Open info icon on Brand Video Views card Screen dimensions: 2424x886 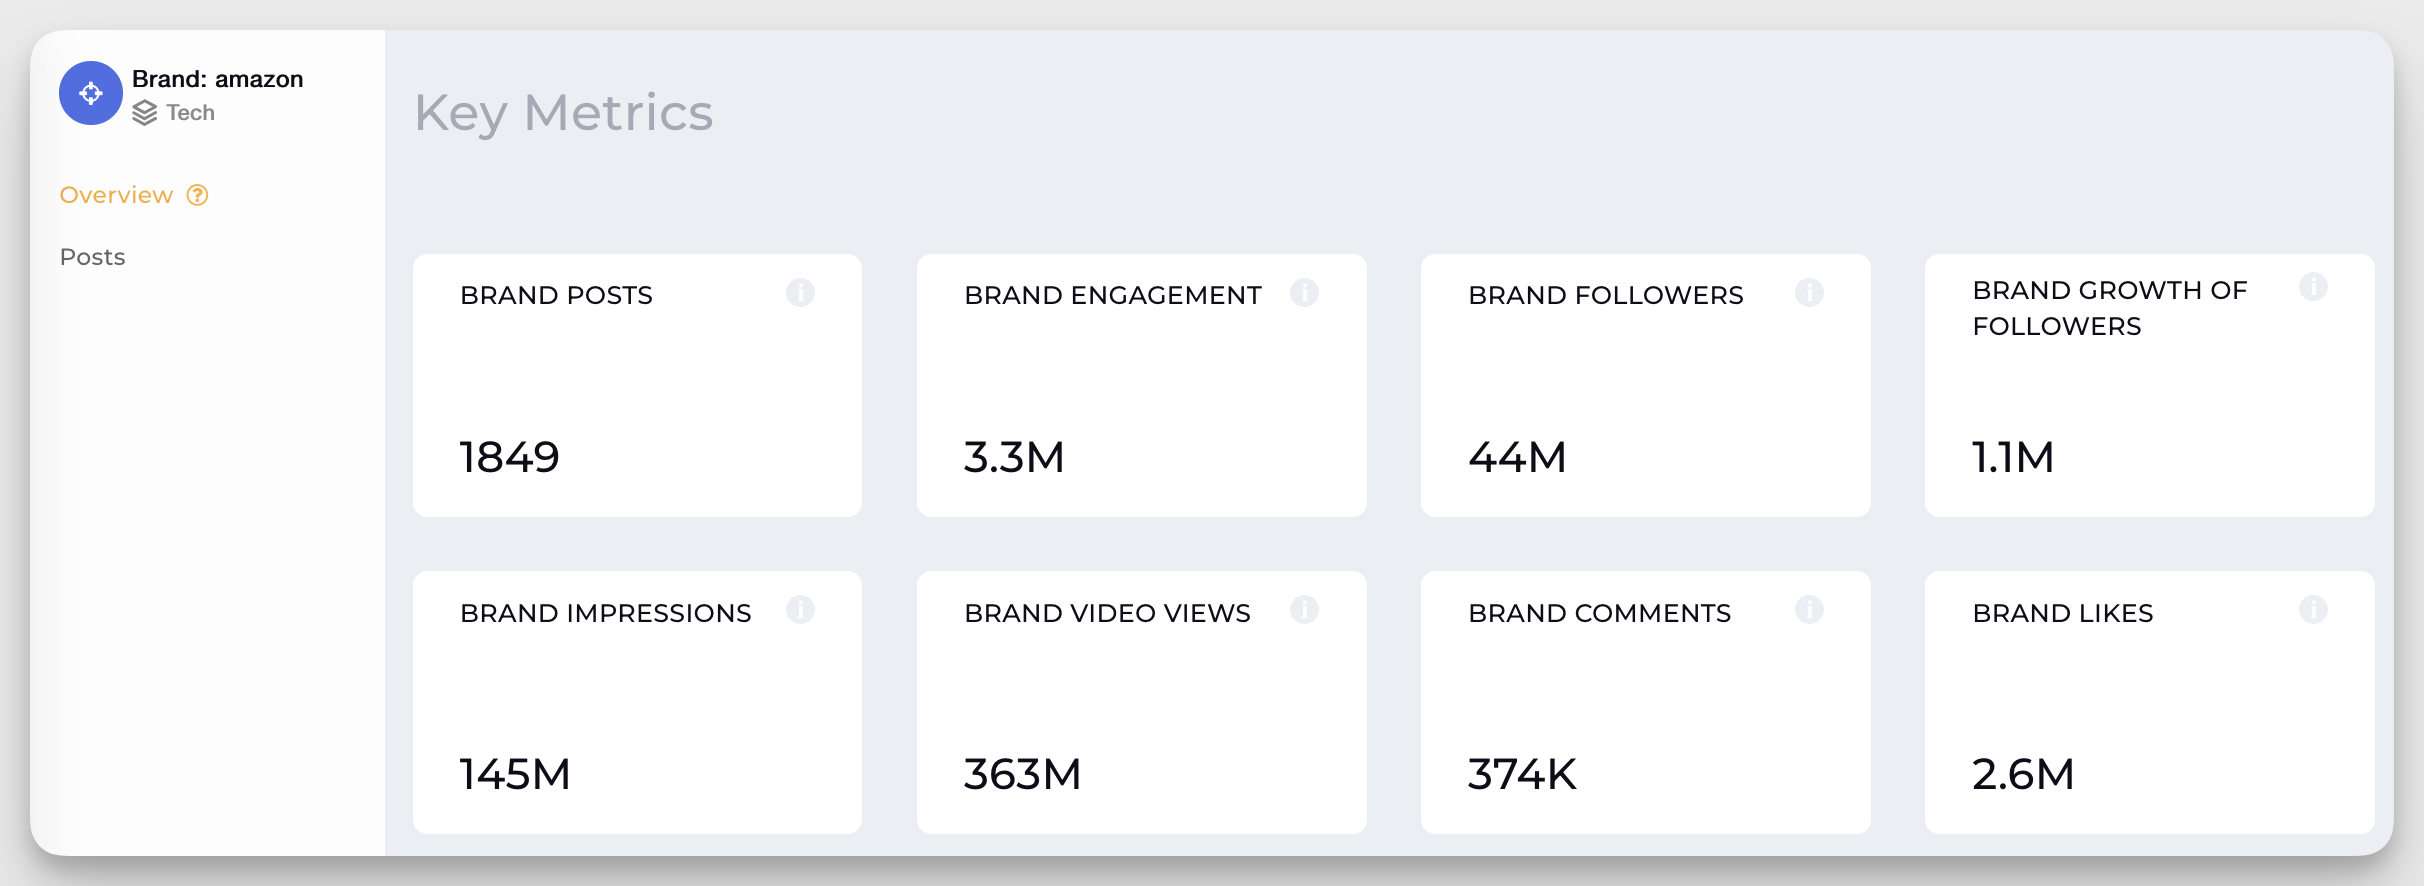coord(1304,610)
